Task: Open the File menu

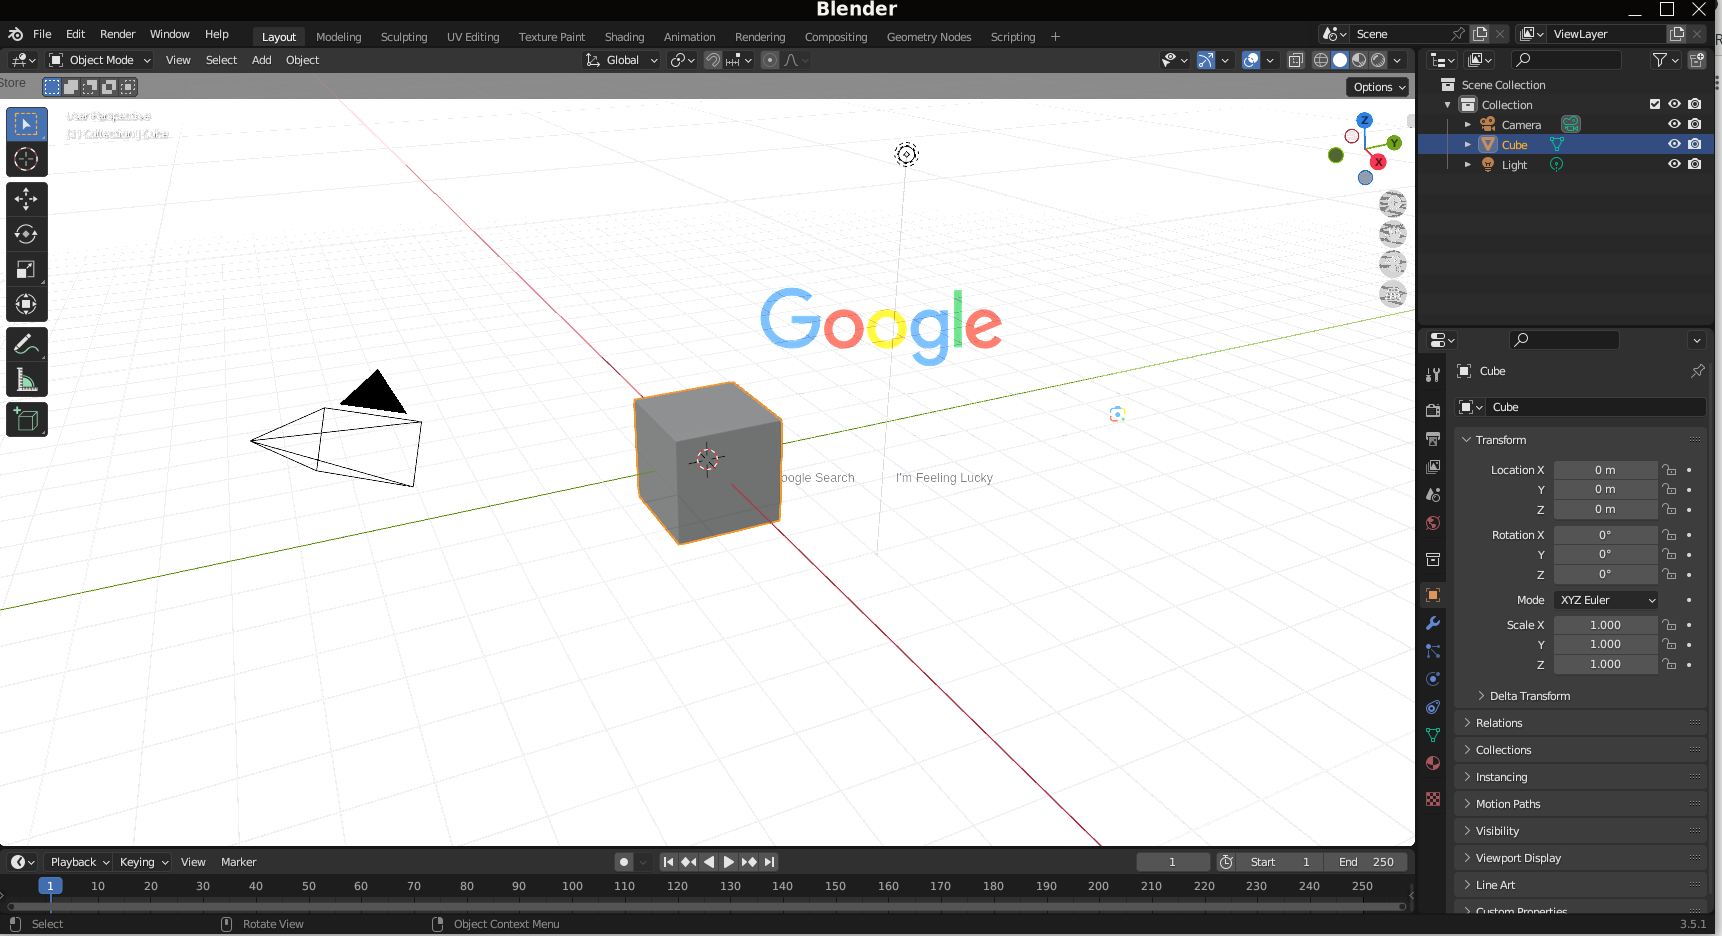Action: tap(42, 34)
